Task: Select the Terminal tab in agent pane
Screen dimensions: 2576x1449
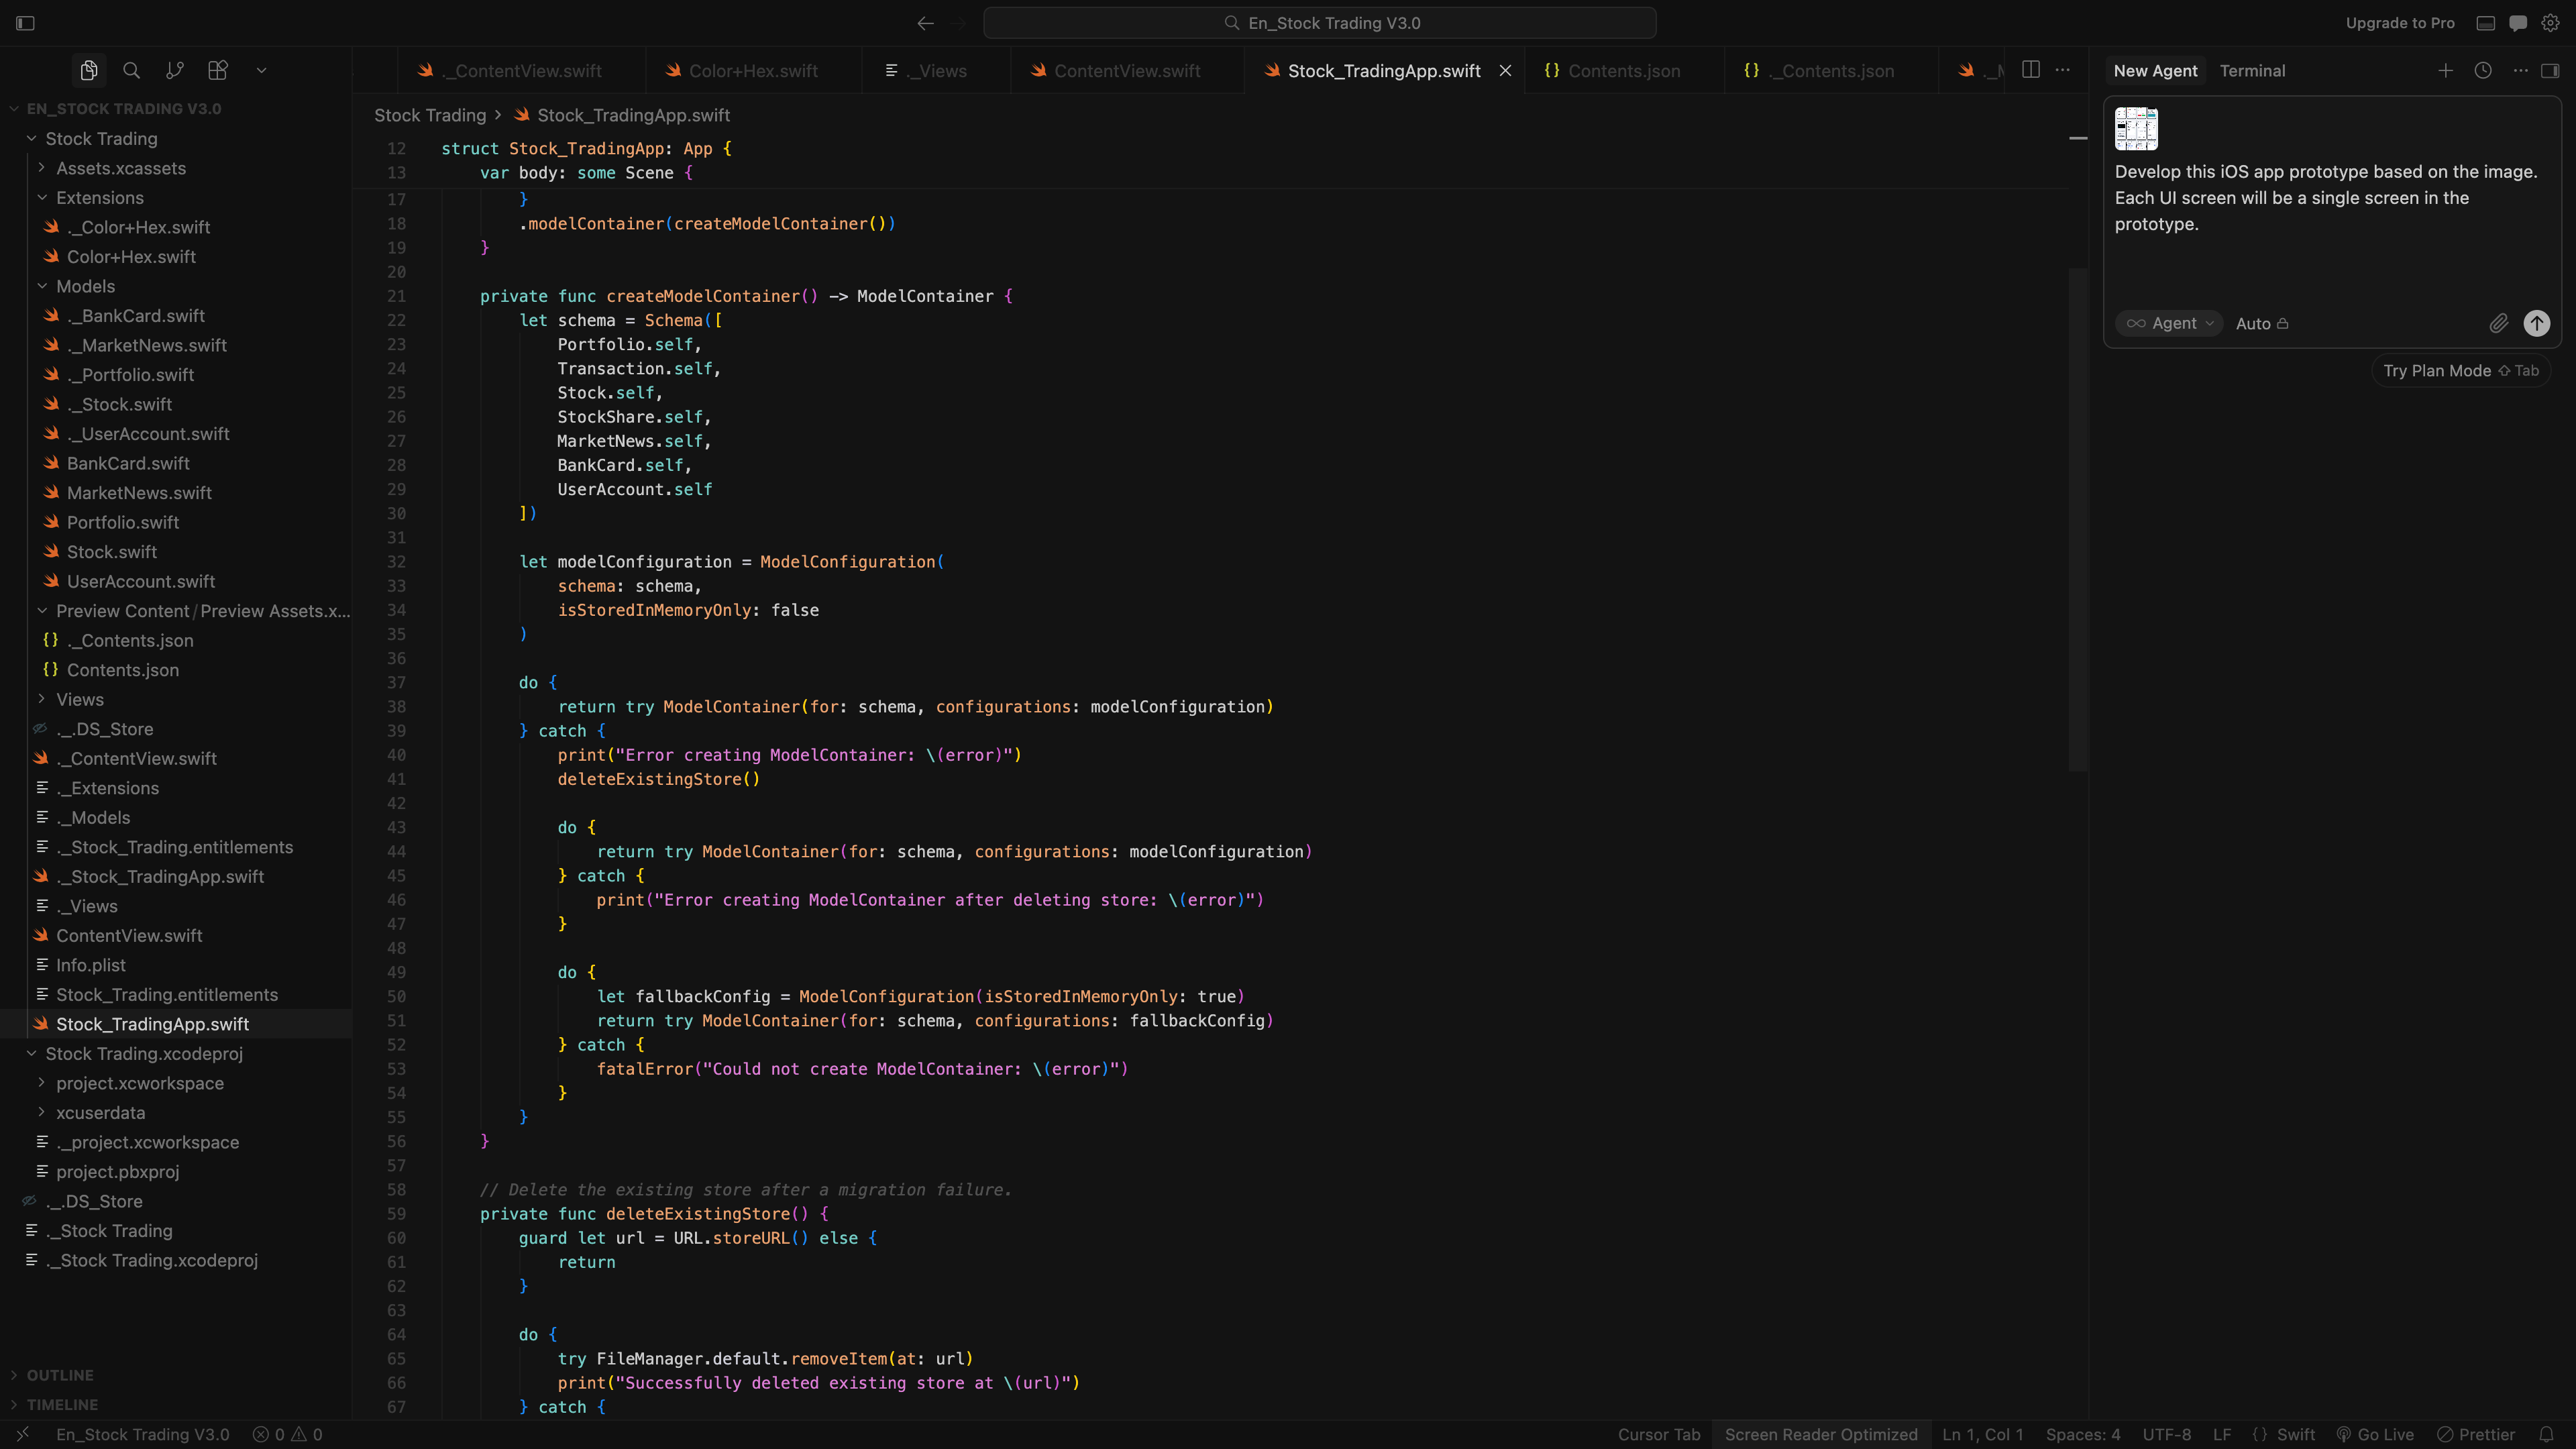Action: tap(2252, 70)
